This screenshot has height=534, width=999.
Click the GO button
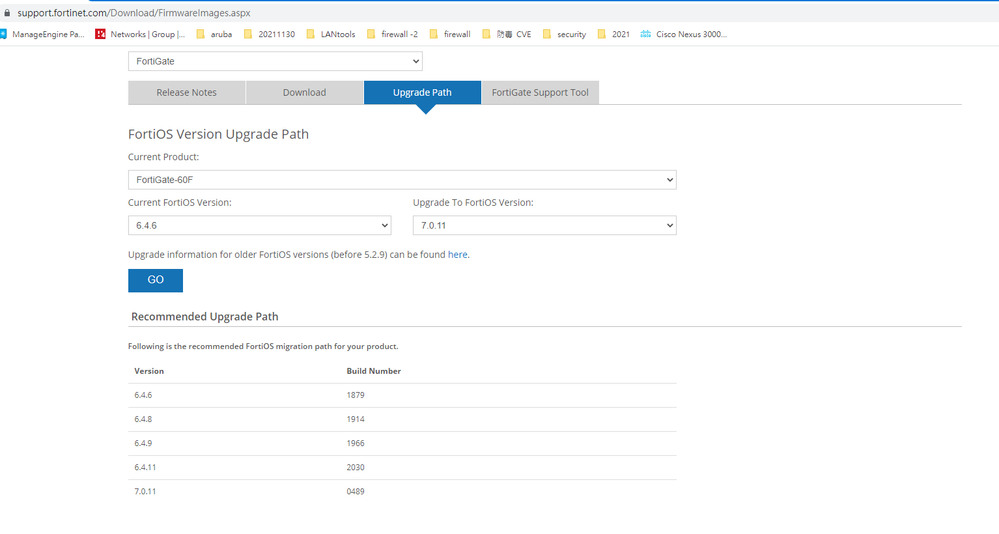[155, 280]
